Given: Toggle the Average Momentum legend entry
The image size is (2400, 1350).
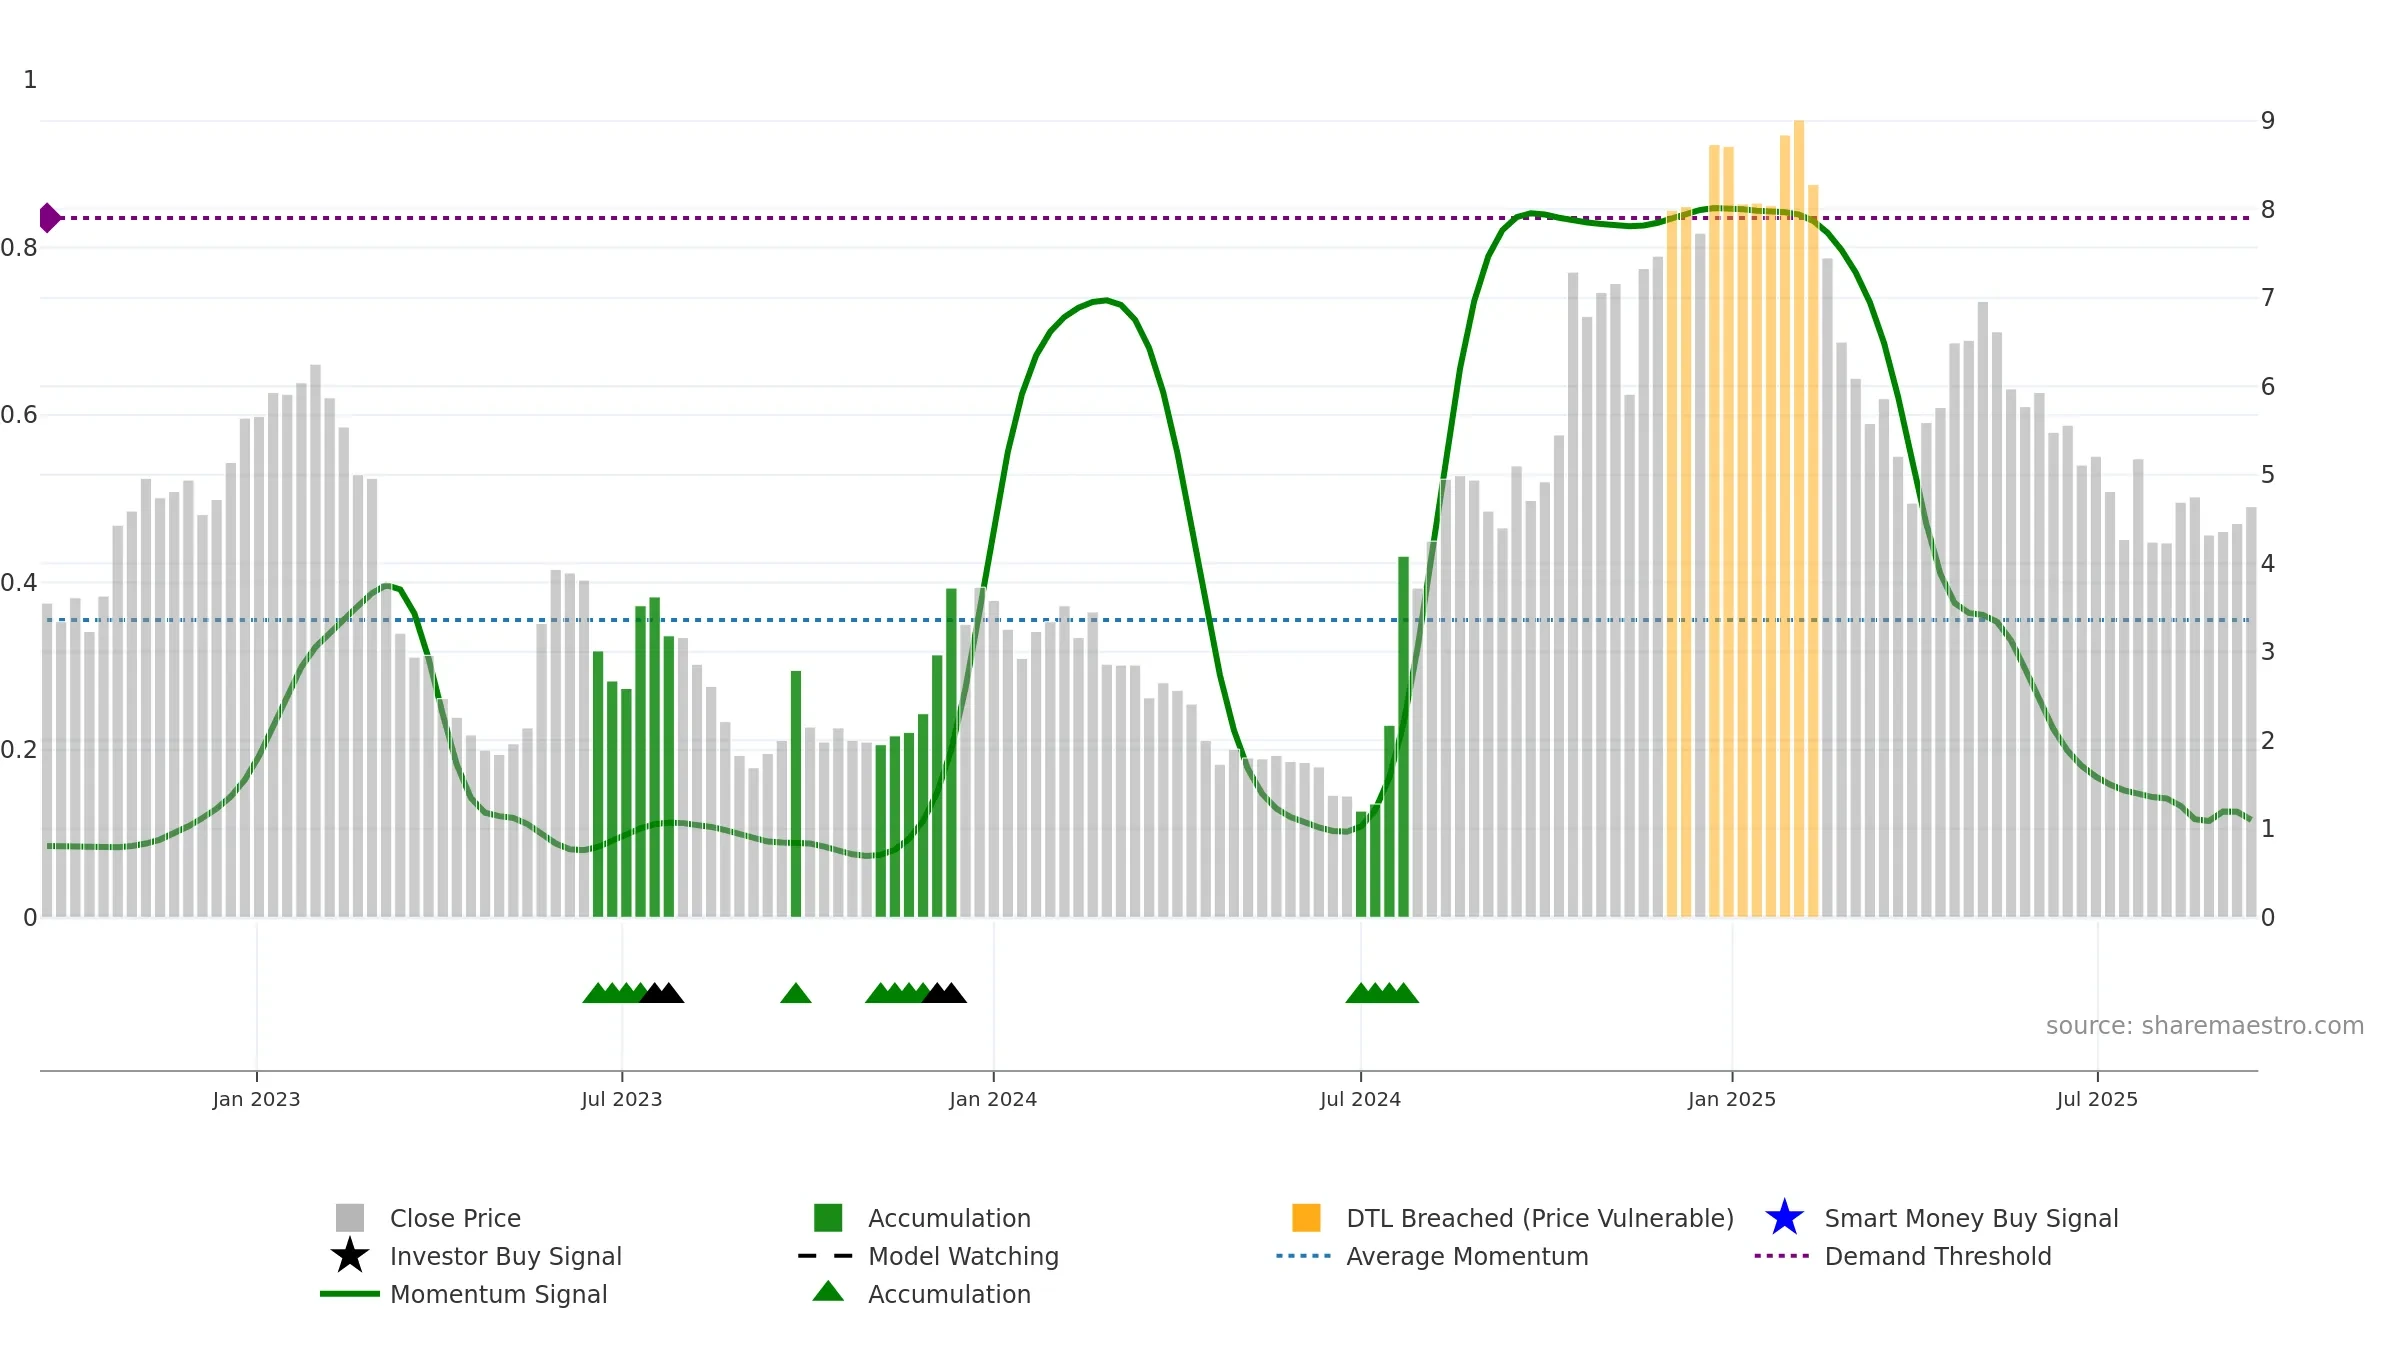Looking at the screenshot, I should (x=1467, y=1256).
